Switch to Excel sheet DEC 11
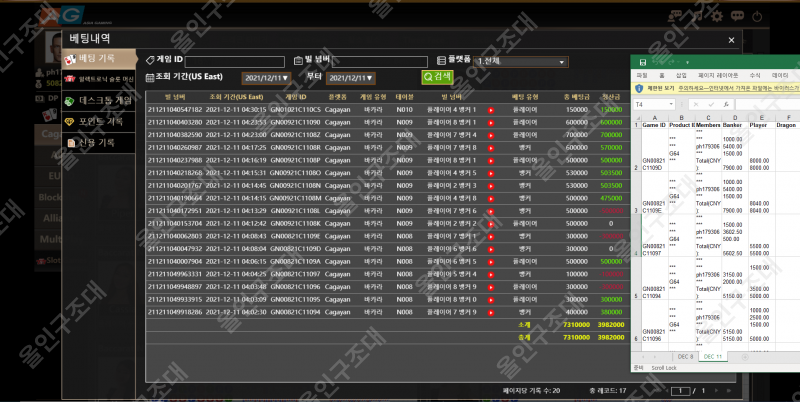The width and height of the screenshot is (800, 402). pyautogui.click(x=713, y=357)
